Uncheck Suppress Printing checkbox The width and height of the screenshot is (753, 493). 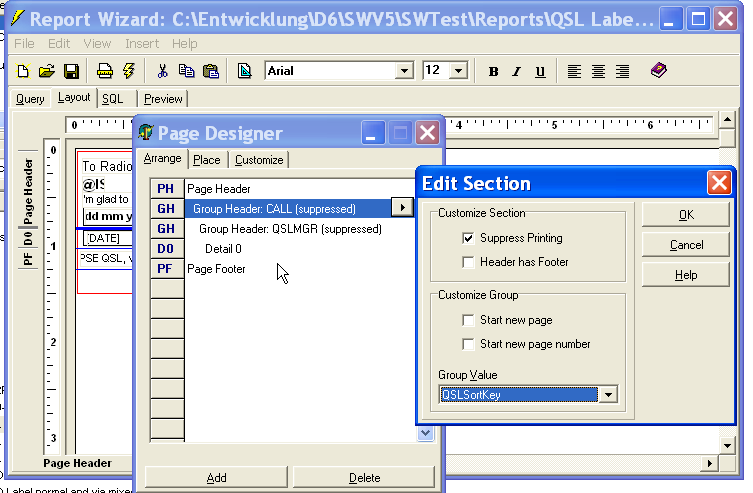[468, 239]
